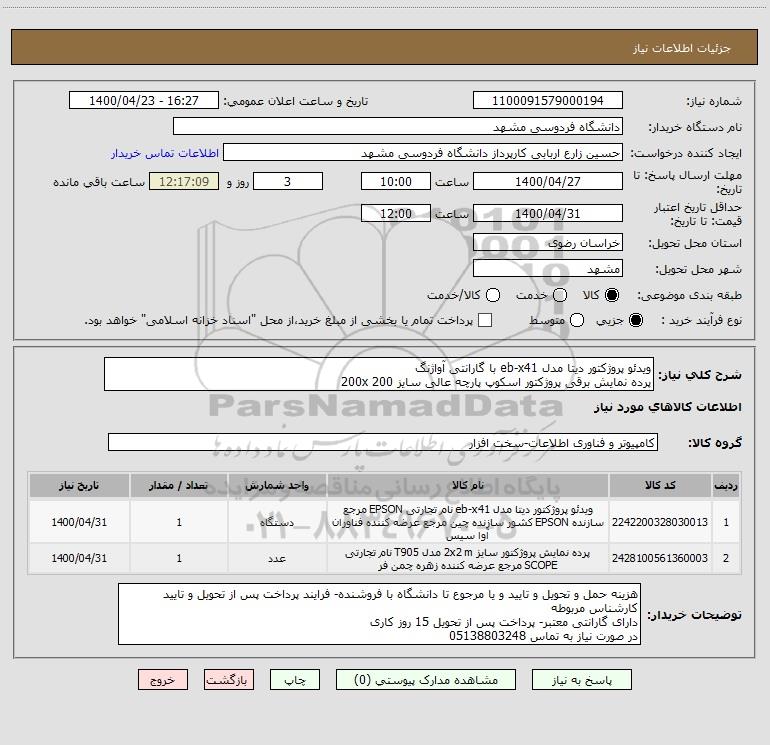
Task: Toggle the اسناد خزانه اسلامی payment checkbox
Action: 485,320
